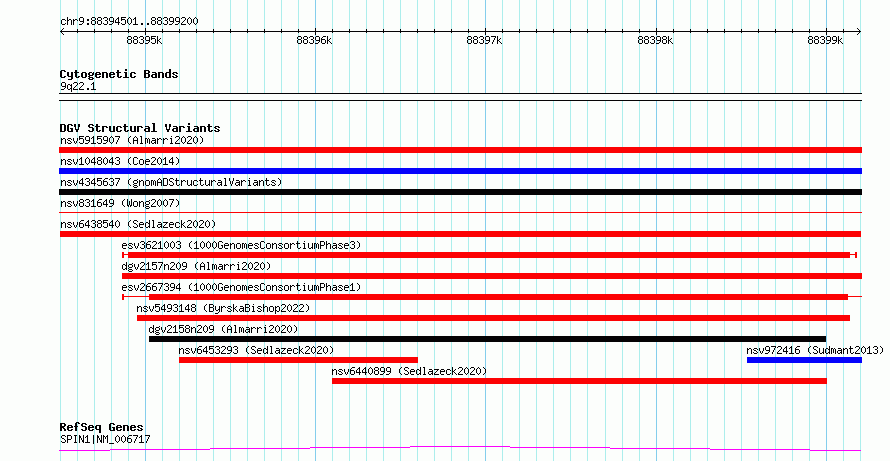Select the blue bar for nsv1048043
The height and width of the screenshot is (461, 890).
pyautogui.click(x=460, y=171)
